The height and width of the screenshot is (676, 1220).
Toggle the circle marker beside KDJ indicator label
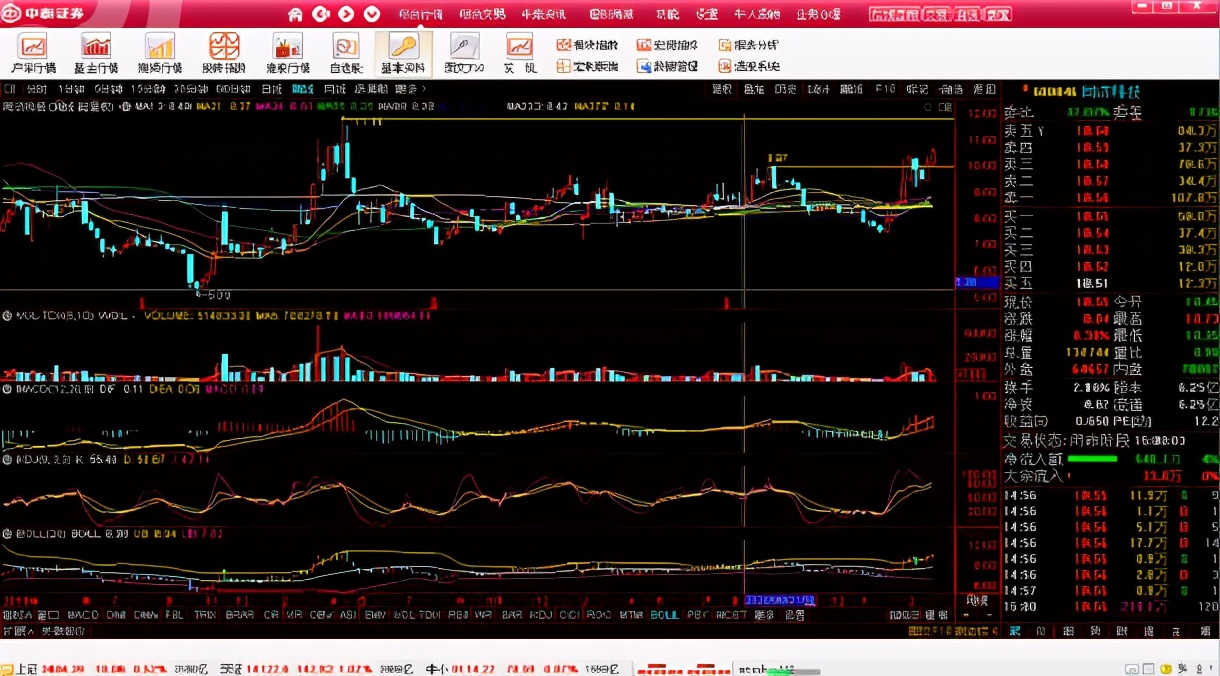click(x=7, y=460)
